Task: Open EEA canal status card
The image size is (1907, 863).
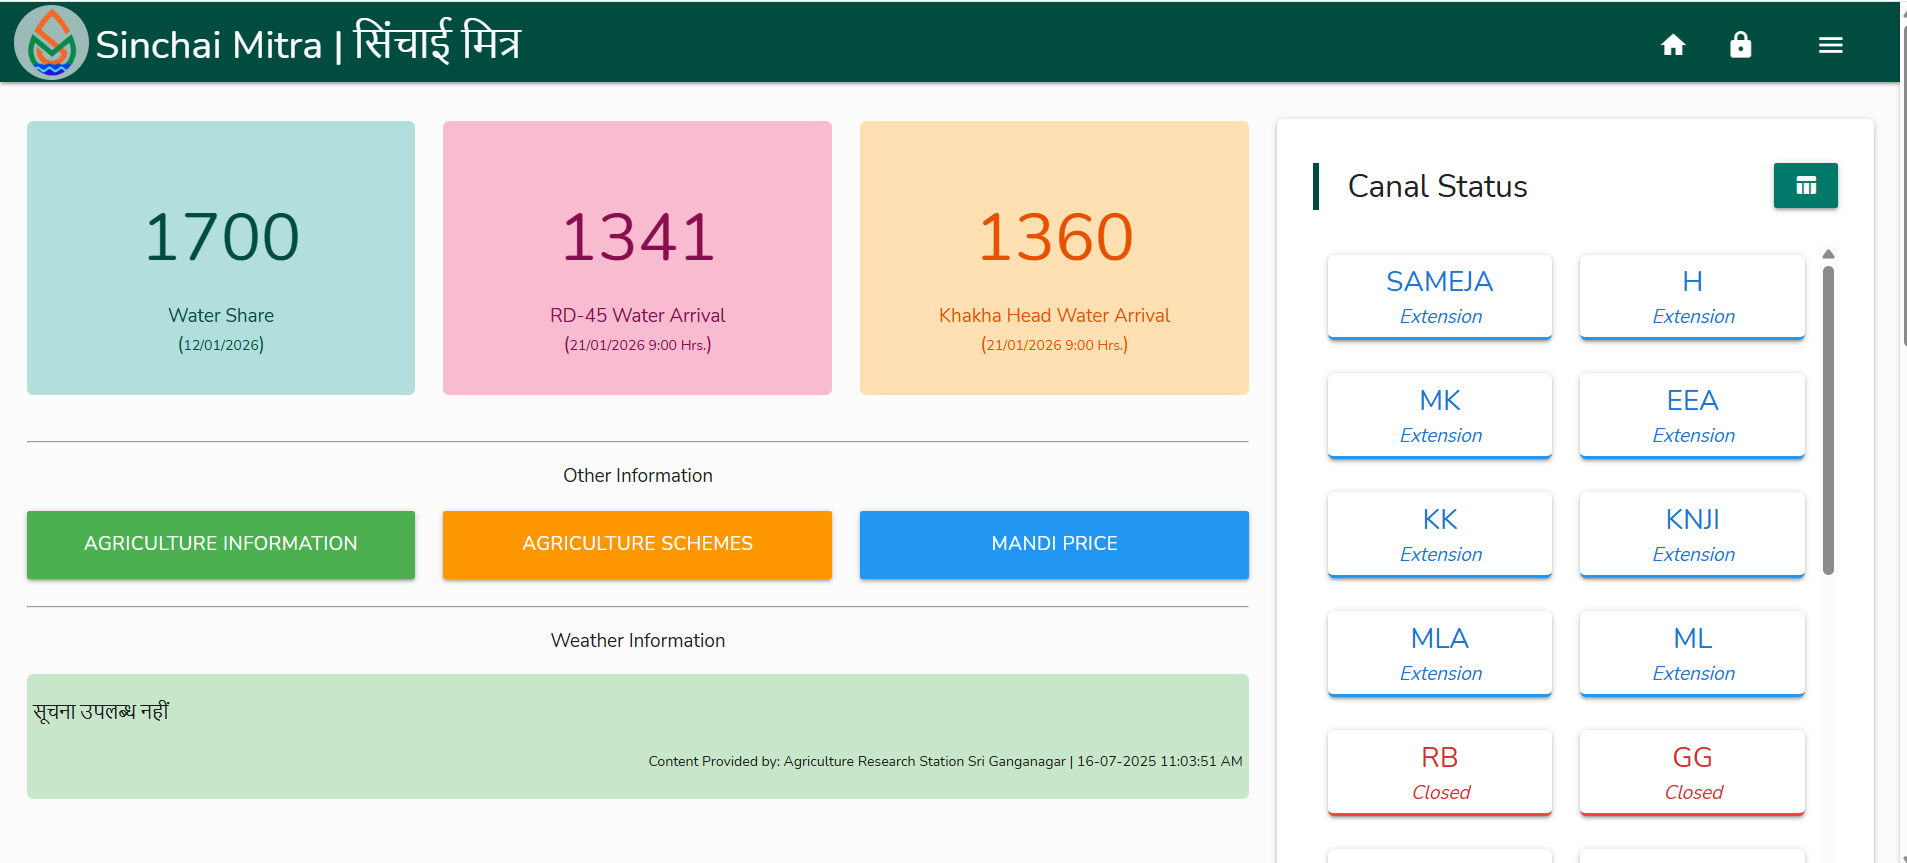Action: click(1692, 416)
